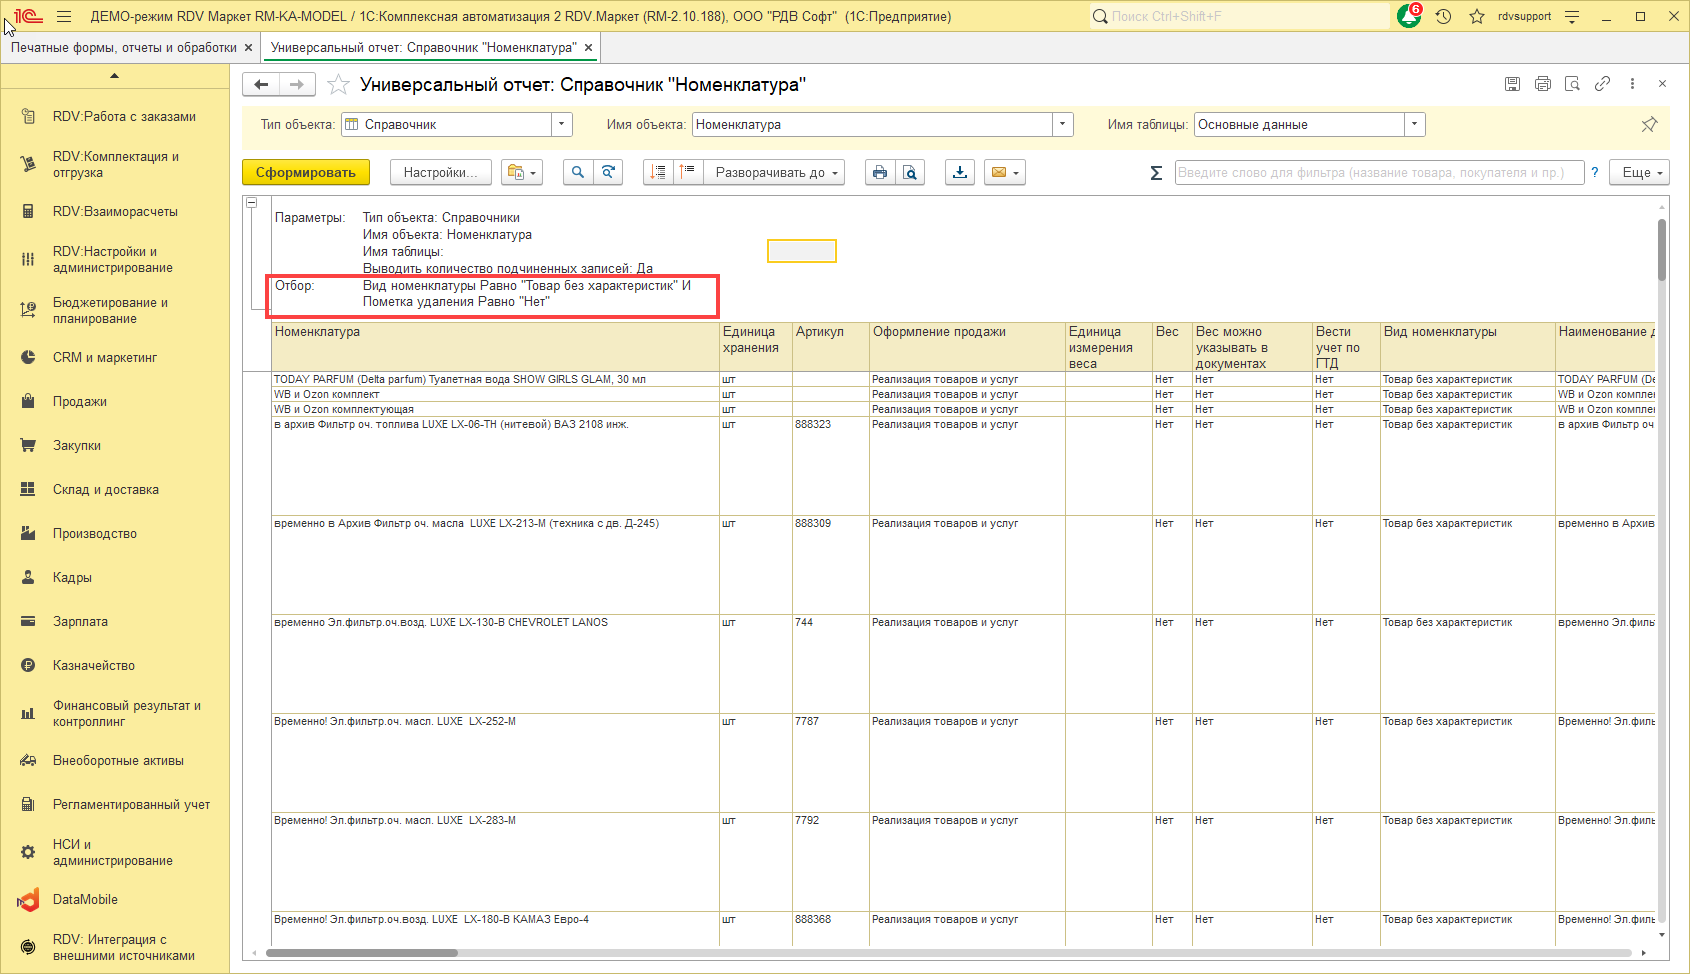
Task: Switch to 'Печатные формы, отчеты и обработки' tab
Action: coord(124,48)
